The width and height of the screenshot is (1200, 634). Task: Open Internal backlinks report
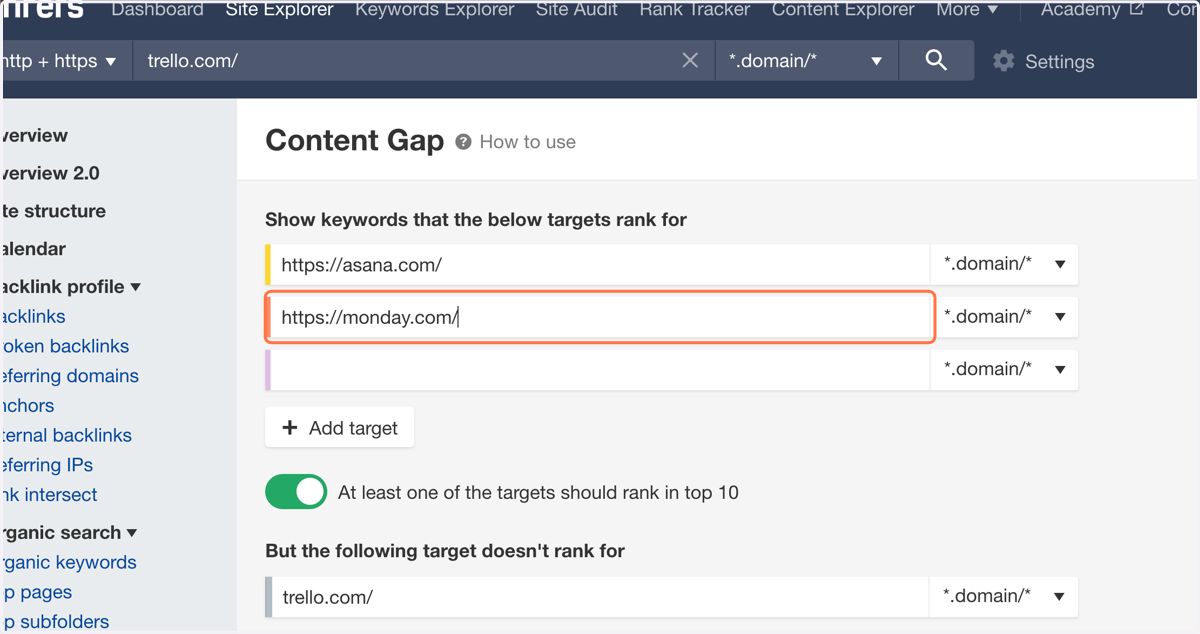tap(67, 435)
